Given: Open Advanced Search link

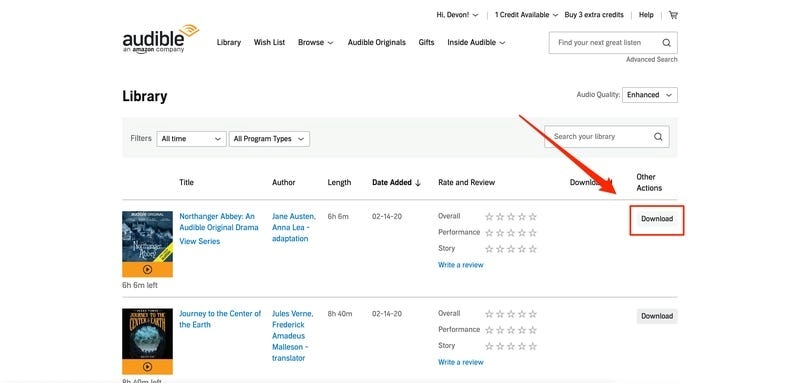Looking at the screenshot, I should point(652,60).
